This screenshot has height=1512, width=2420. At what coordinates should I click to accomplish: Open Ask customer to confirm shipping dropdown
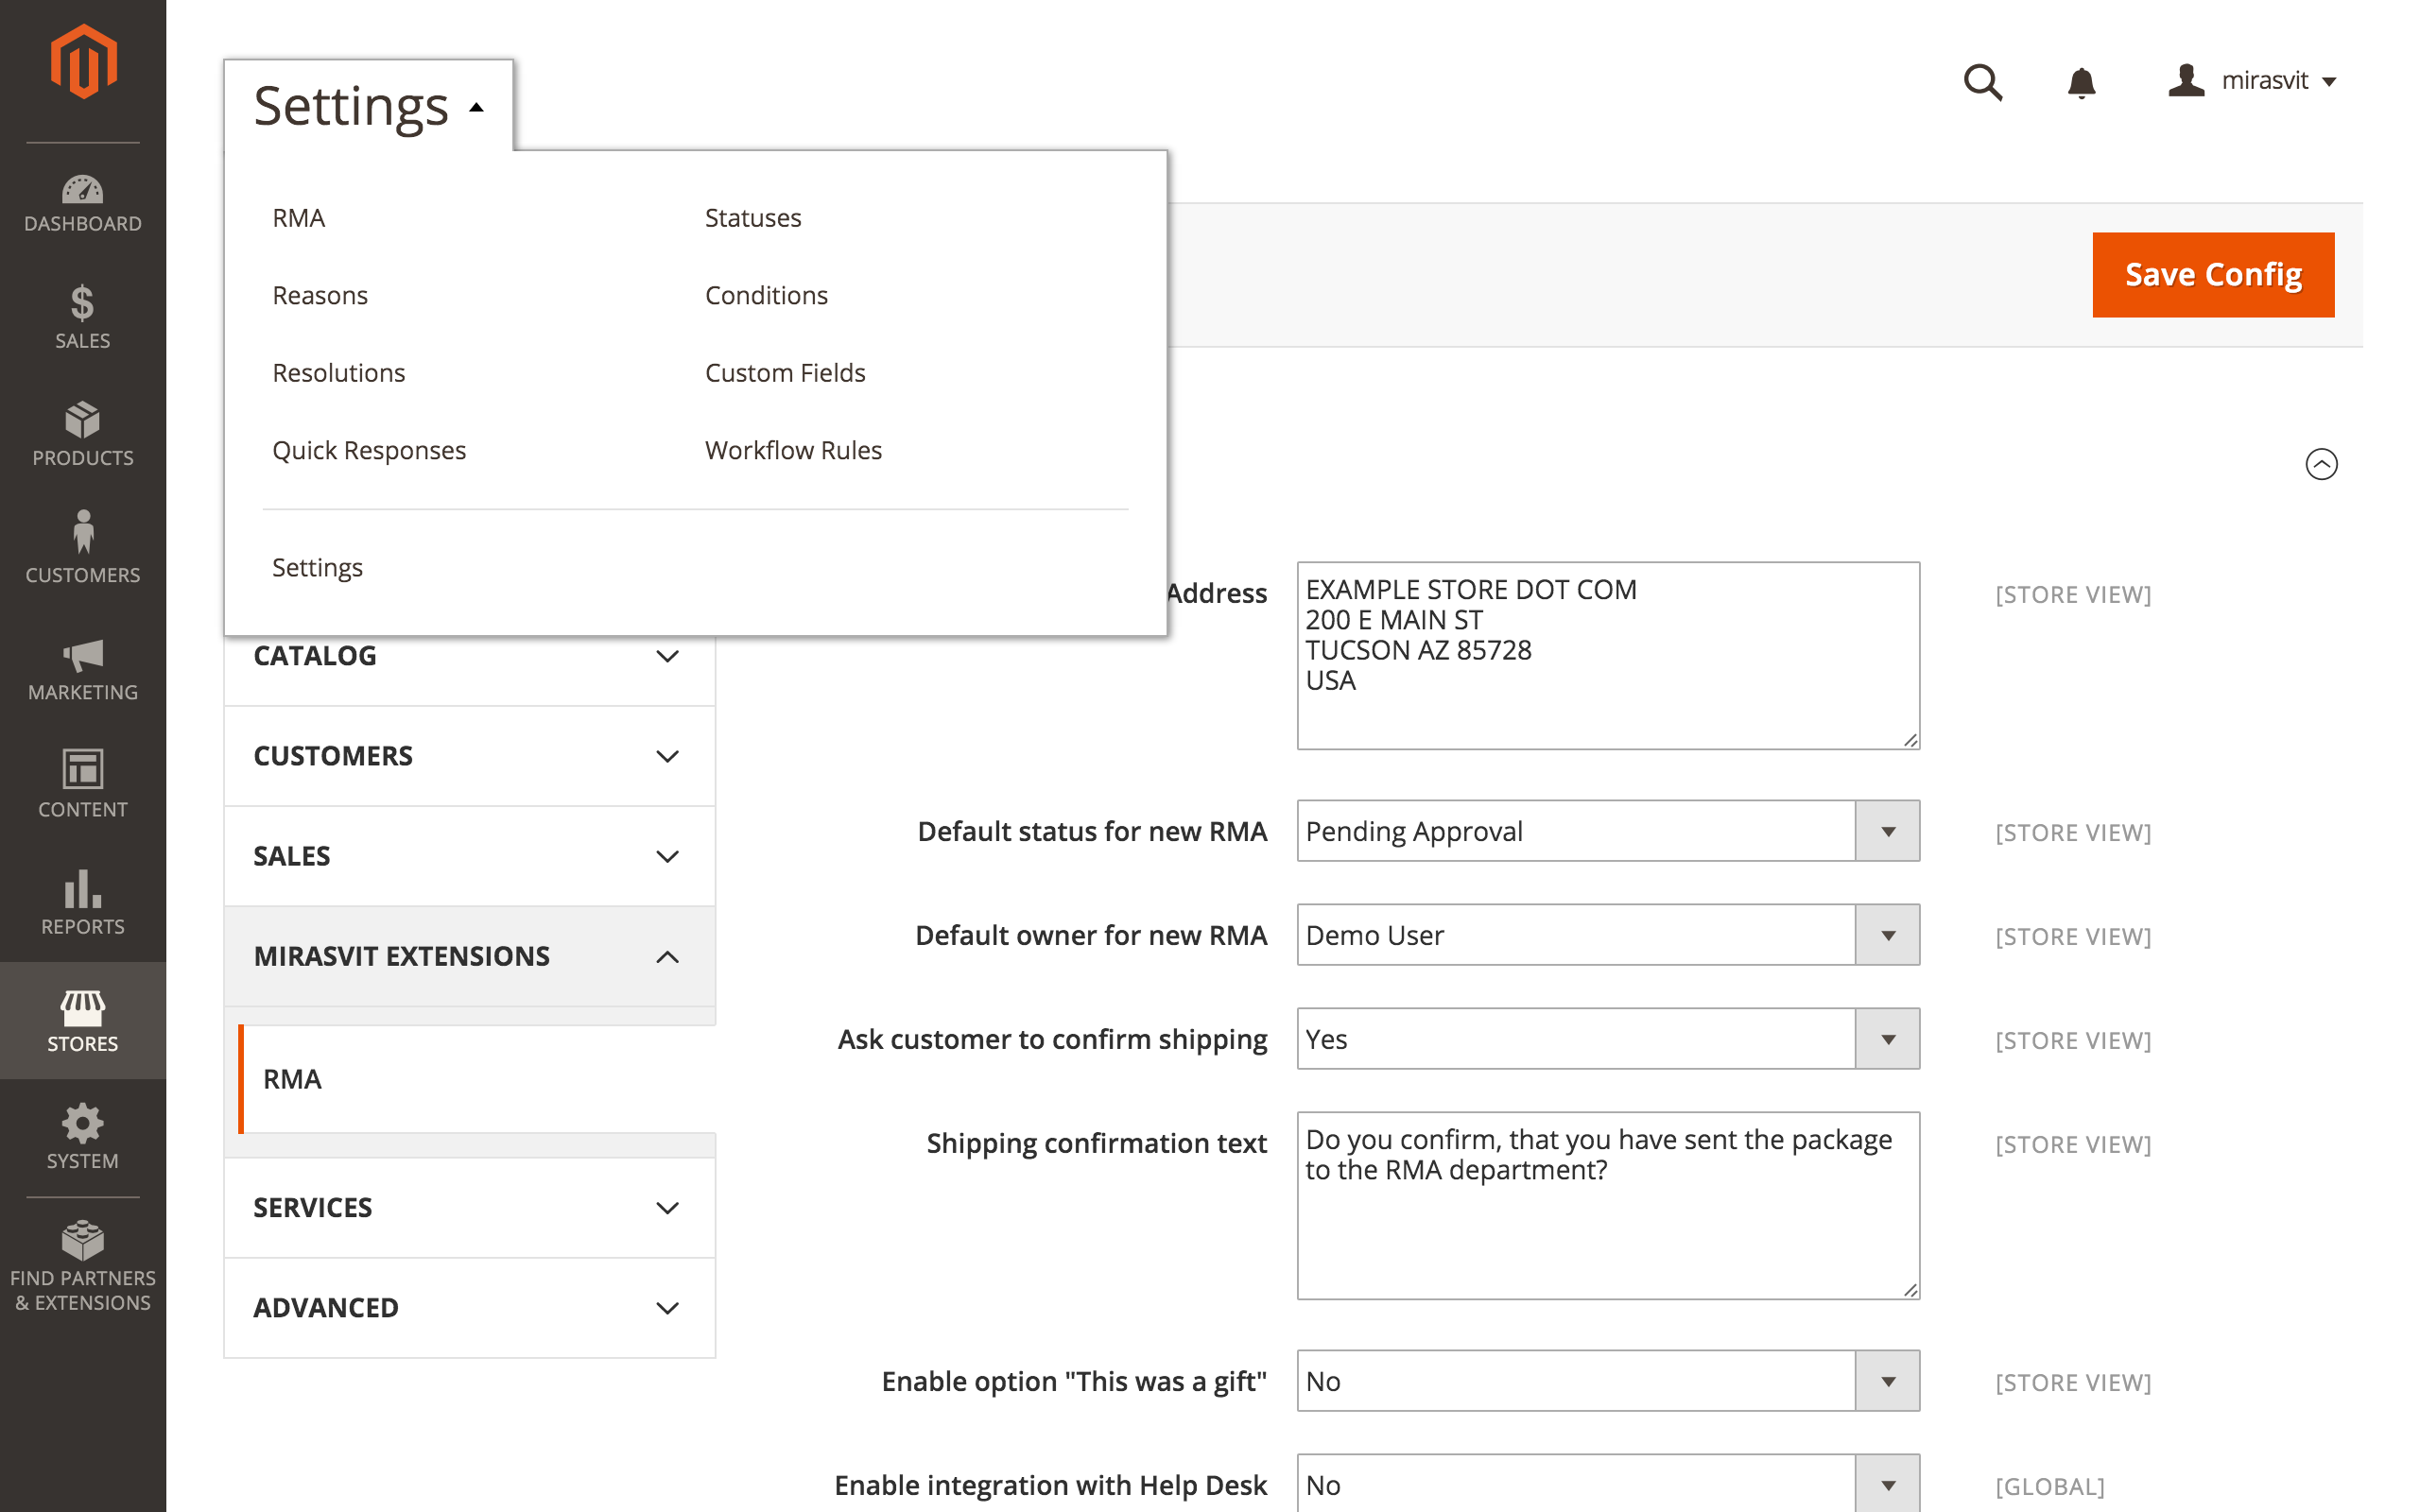(1608, 1039)
